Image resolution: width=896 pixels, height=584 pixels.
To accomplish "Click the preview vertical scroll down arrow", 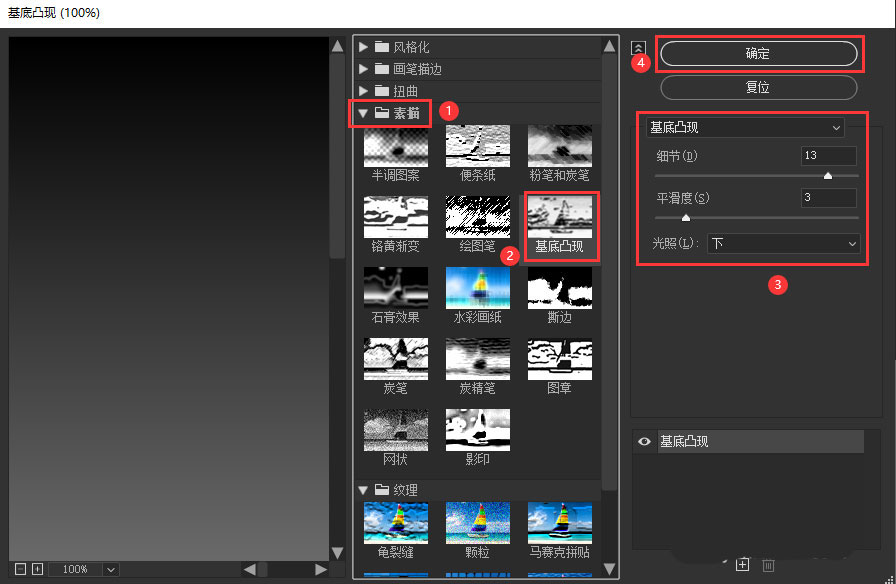I will tap(338, 553).
